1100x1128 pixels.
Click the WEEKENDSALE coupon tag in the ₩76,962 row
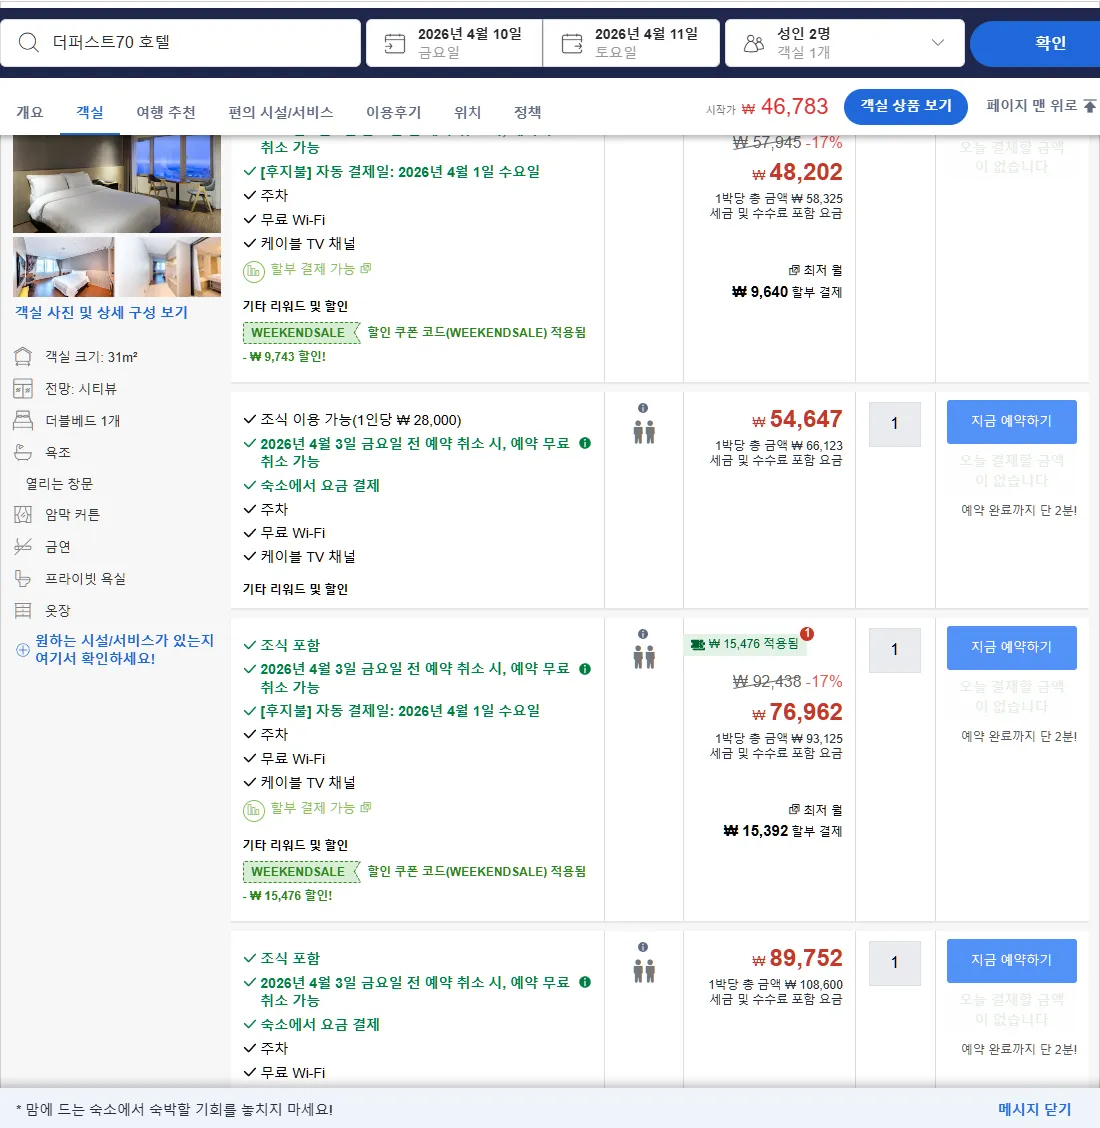coord(301,872)
